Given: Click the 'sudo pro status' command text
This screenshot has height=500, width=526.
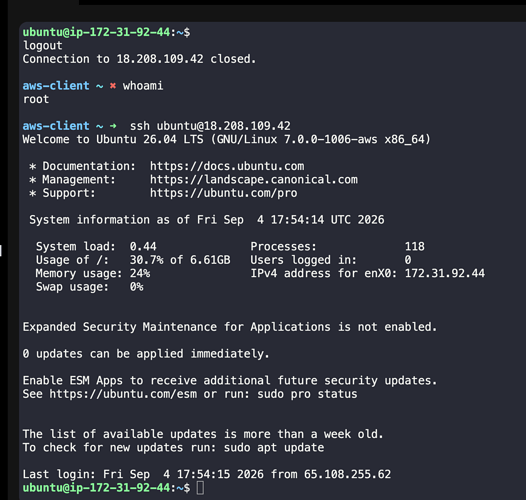Looking at the screenshot, I should point(307,394).
